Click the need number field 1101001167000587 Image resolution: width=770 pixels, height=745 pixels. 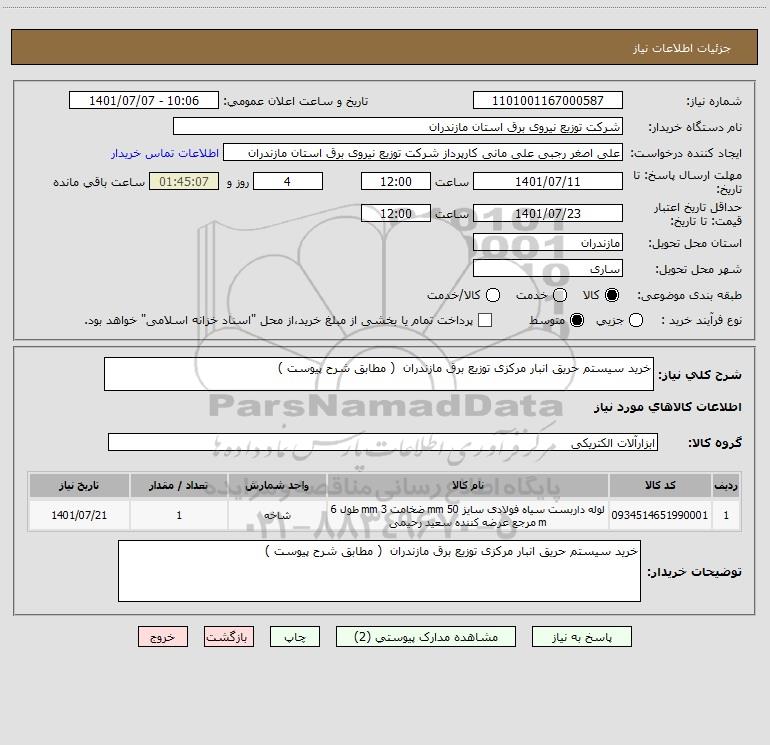[548, 100]
